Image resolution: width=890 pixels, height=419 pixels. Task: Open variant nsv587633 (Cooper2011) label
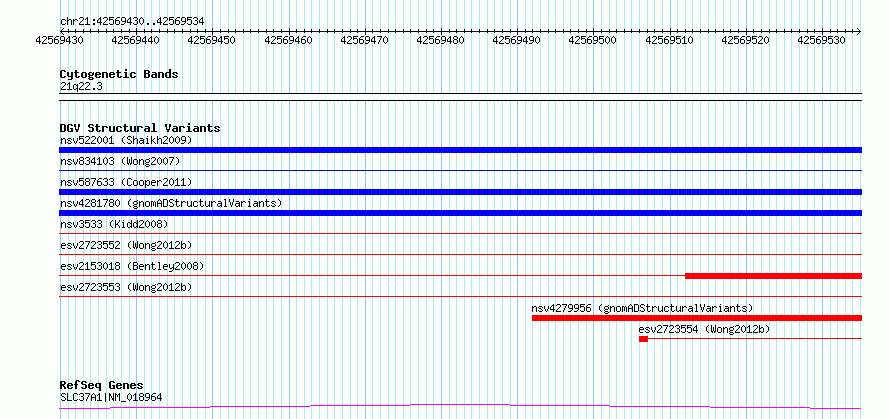click(x=126, y=182)
